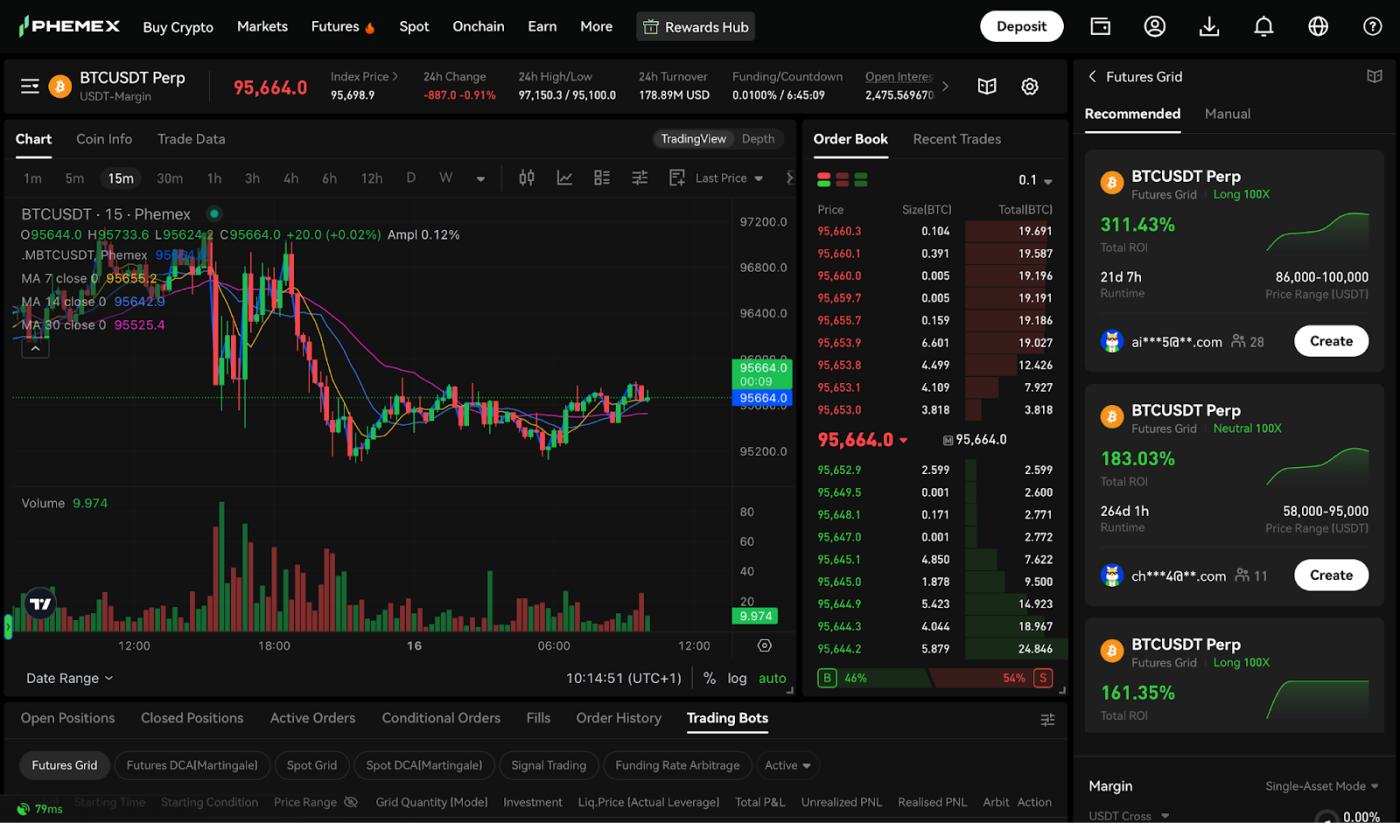Open the globe language selector icon
Screen dimensions: 1400x823
tap(1317, 26)
